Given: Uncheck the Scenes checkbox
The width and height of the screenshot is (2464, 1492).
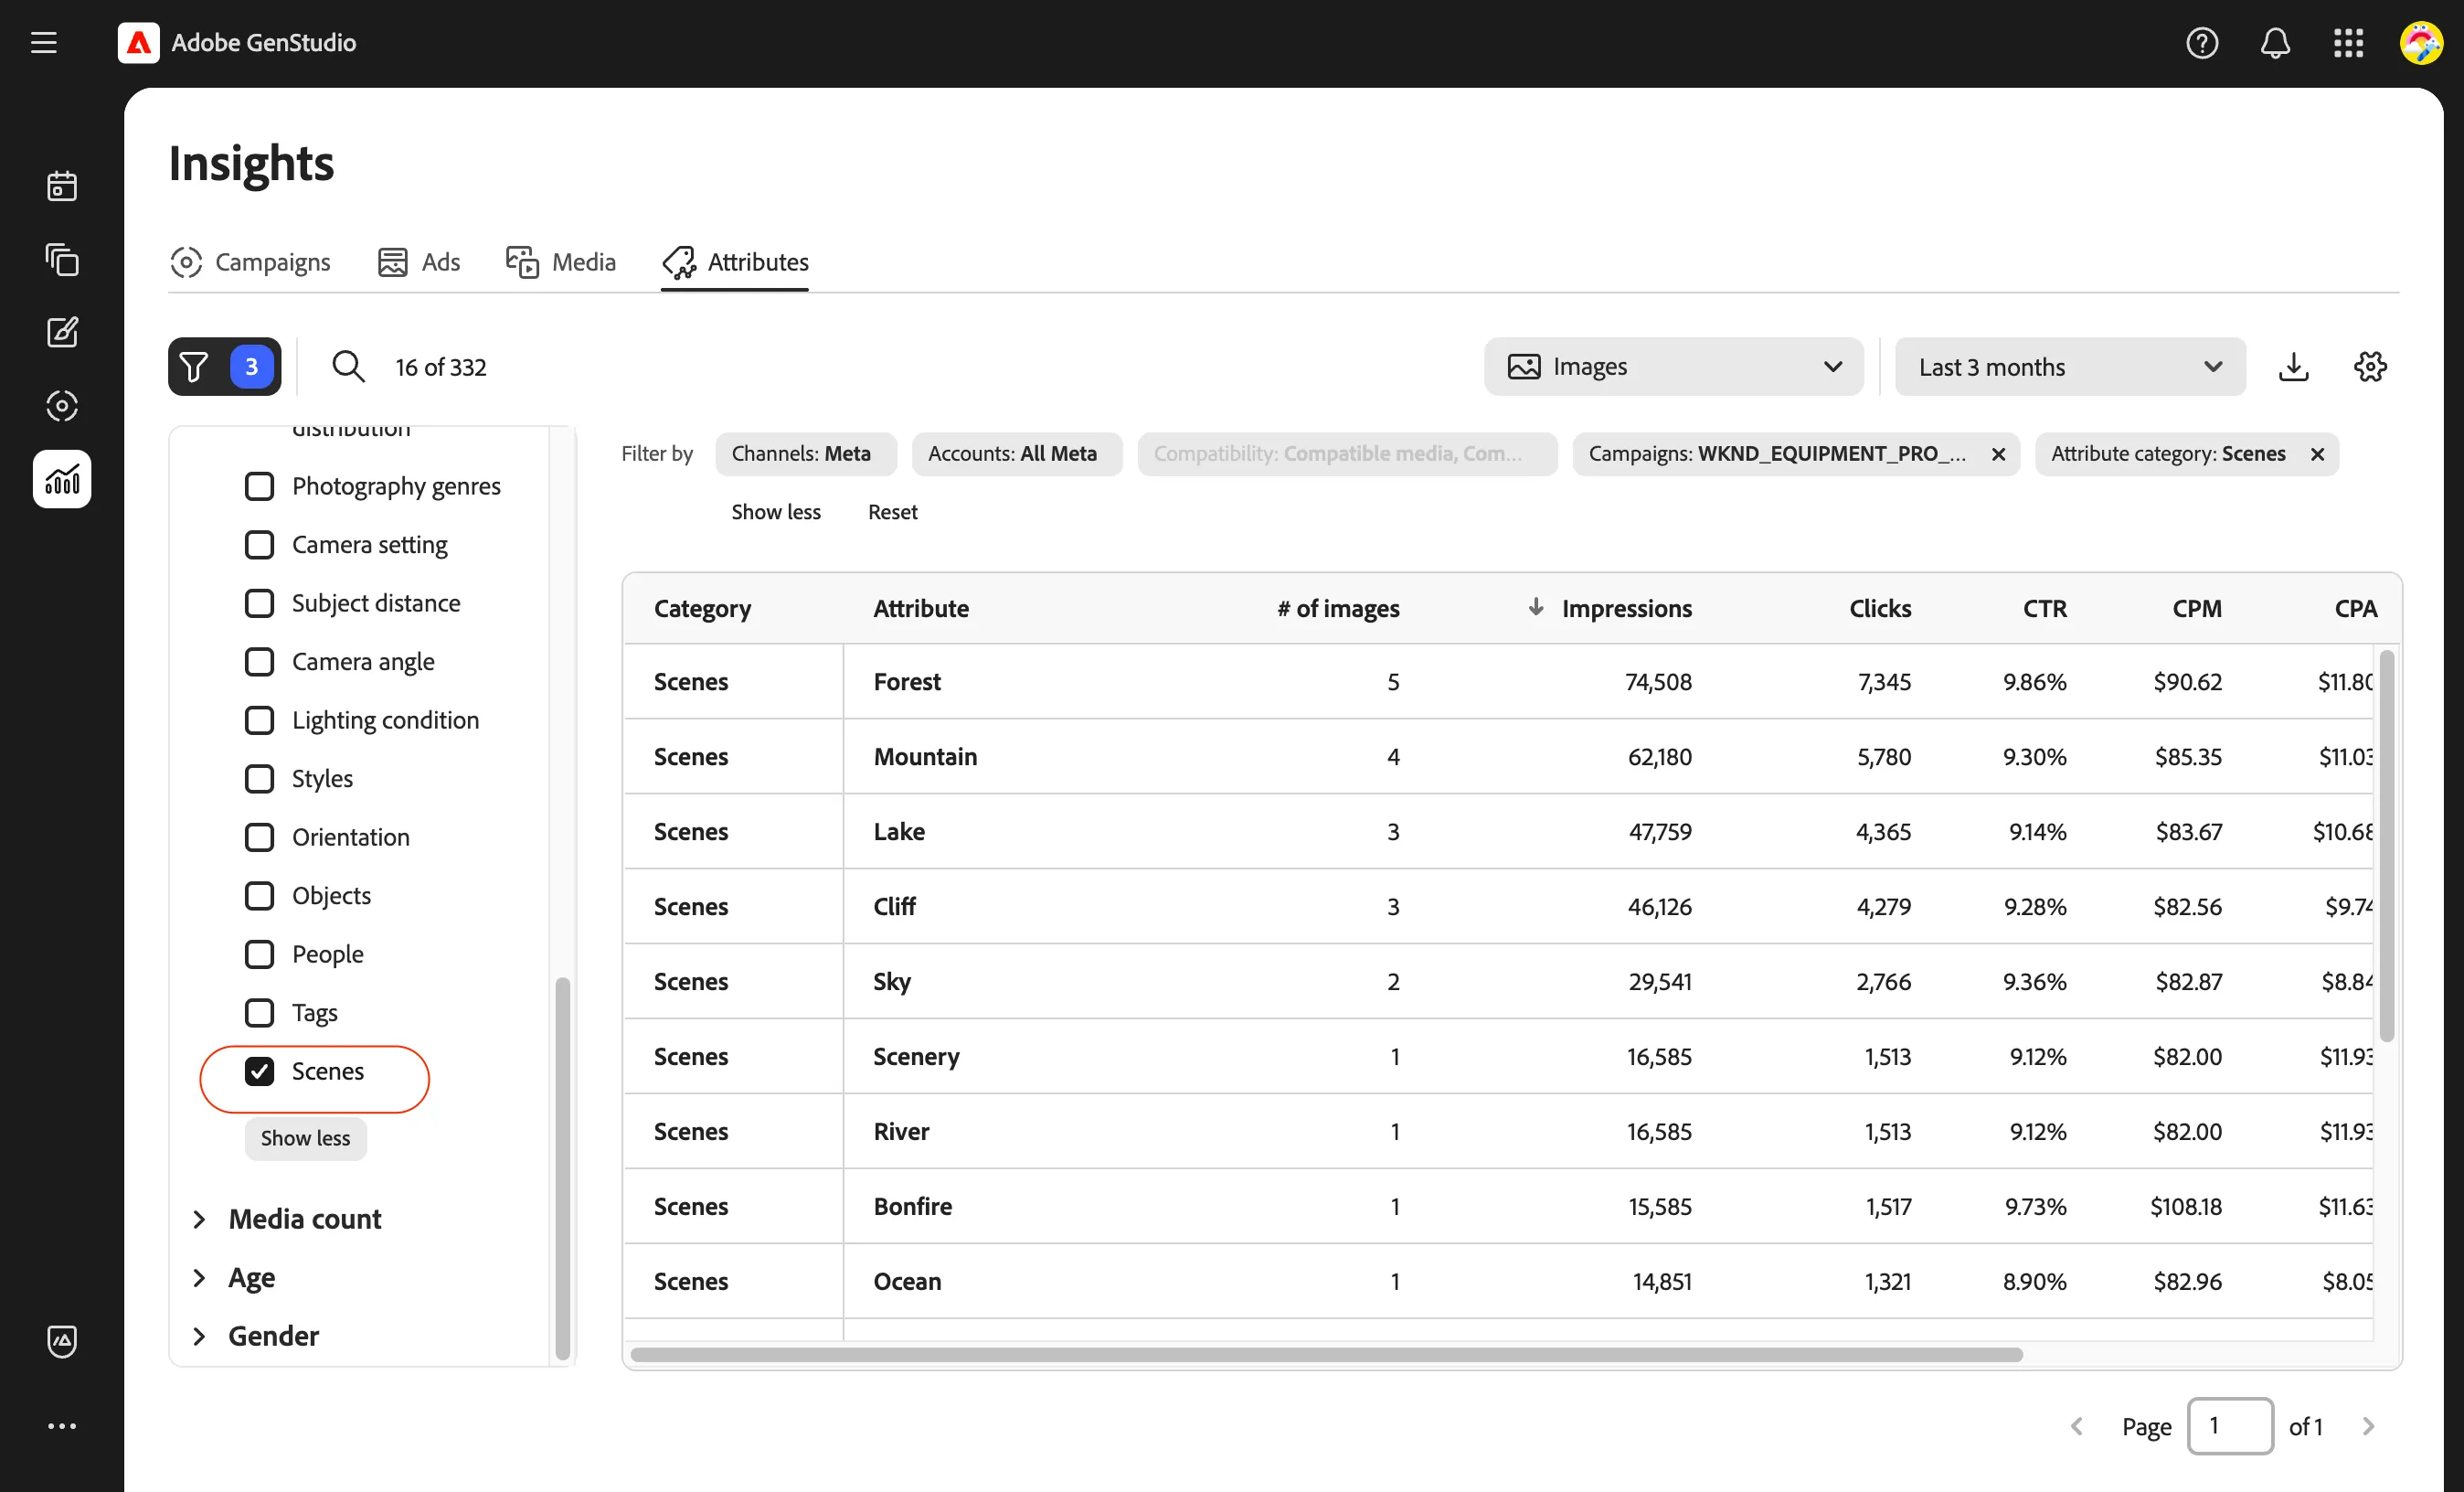Looking at the screenshot, I should tap(259, 1071).
